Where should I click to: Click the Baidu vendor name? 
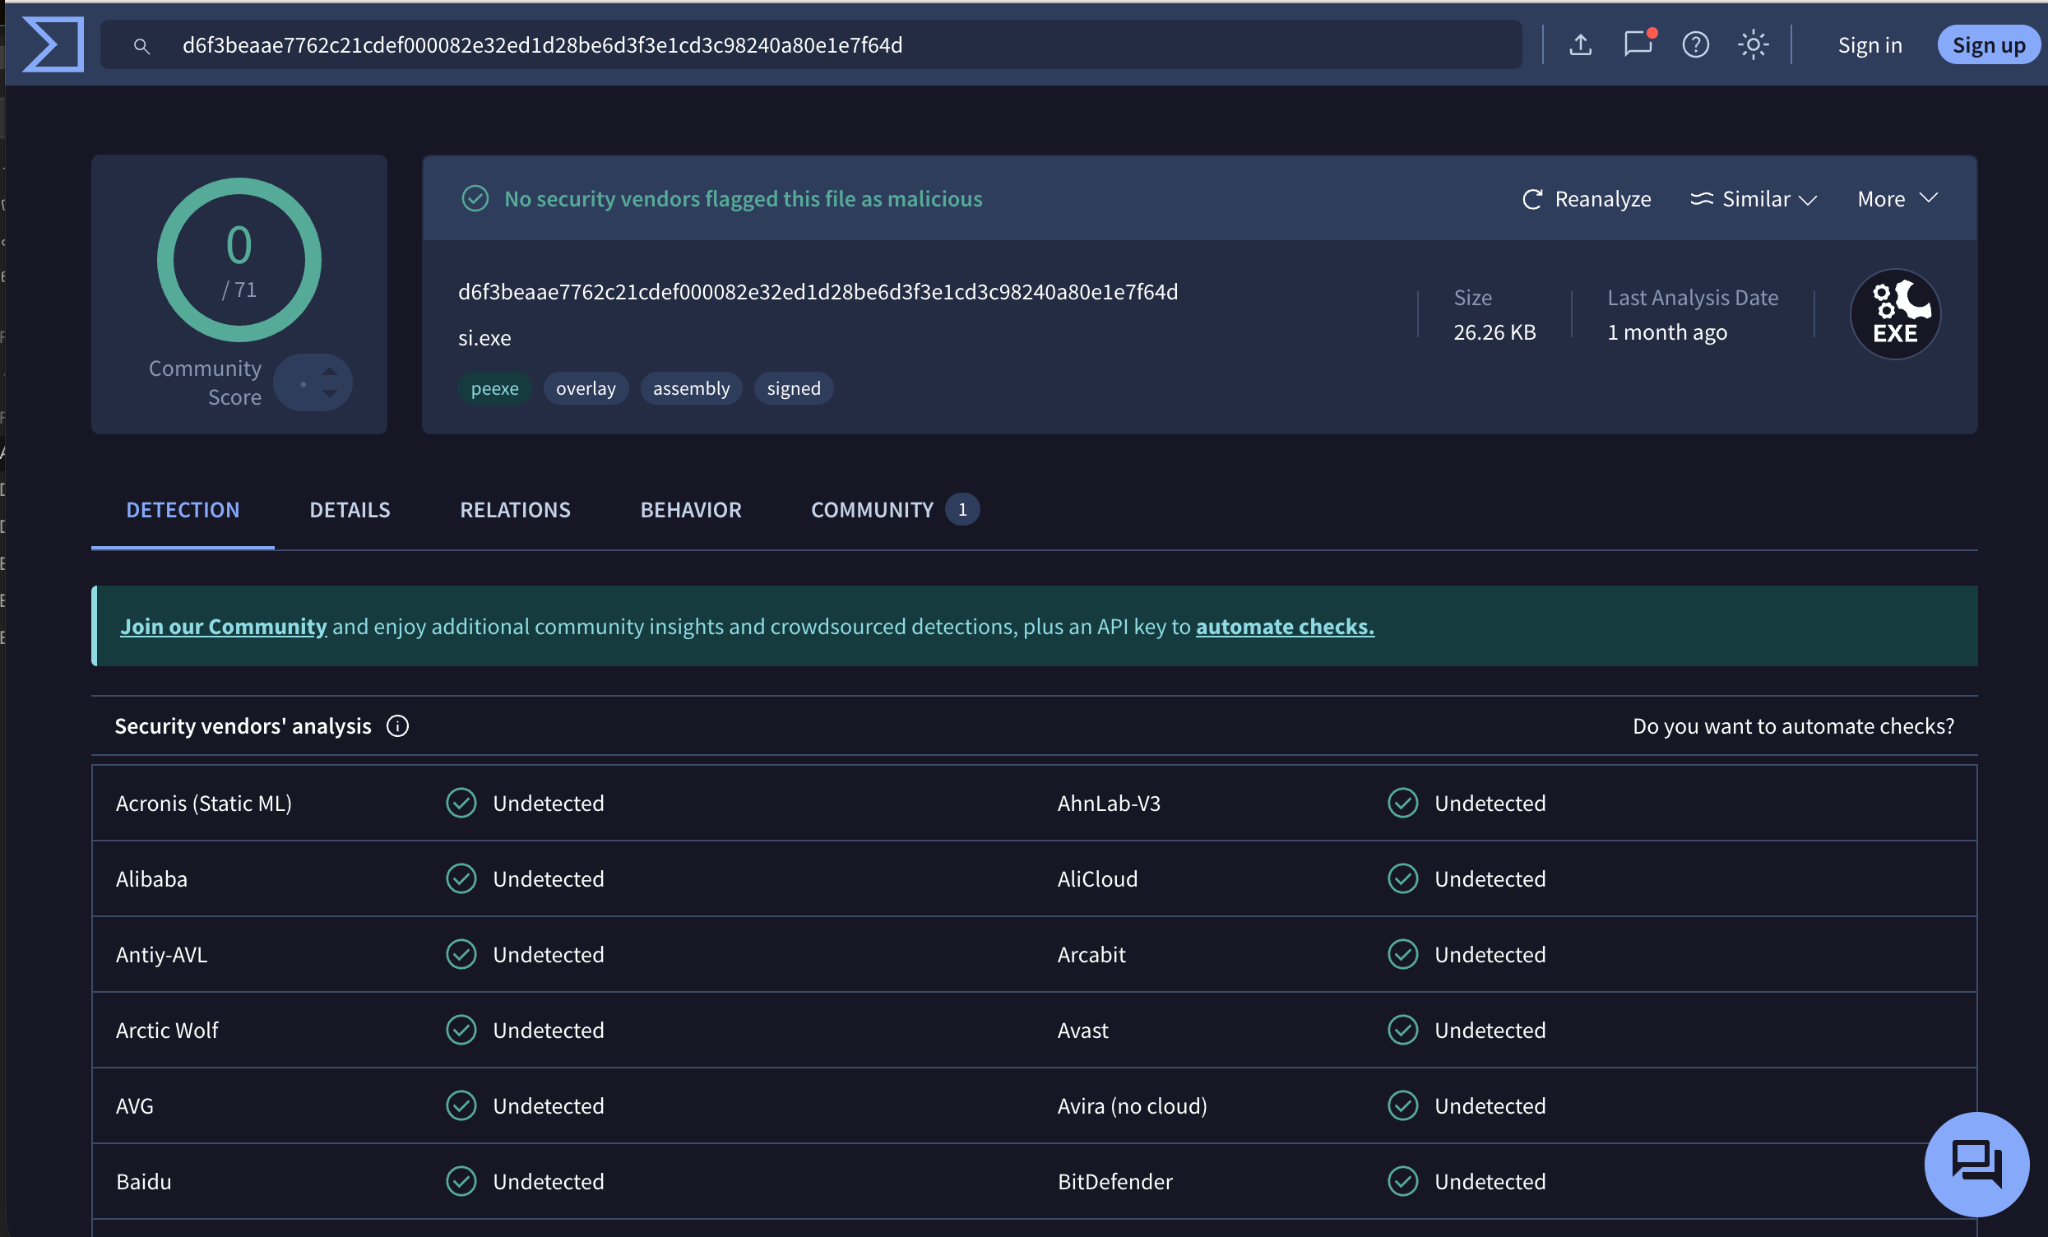click(x=144, y=1181)
